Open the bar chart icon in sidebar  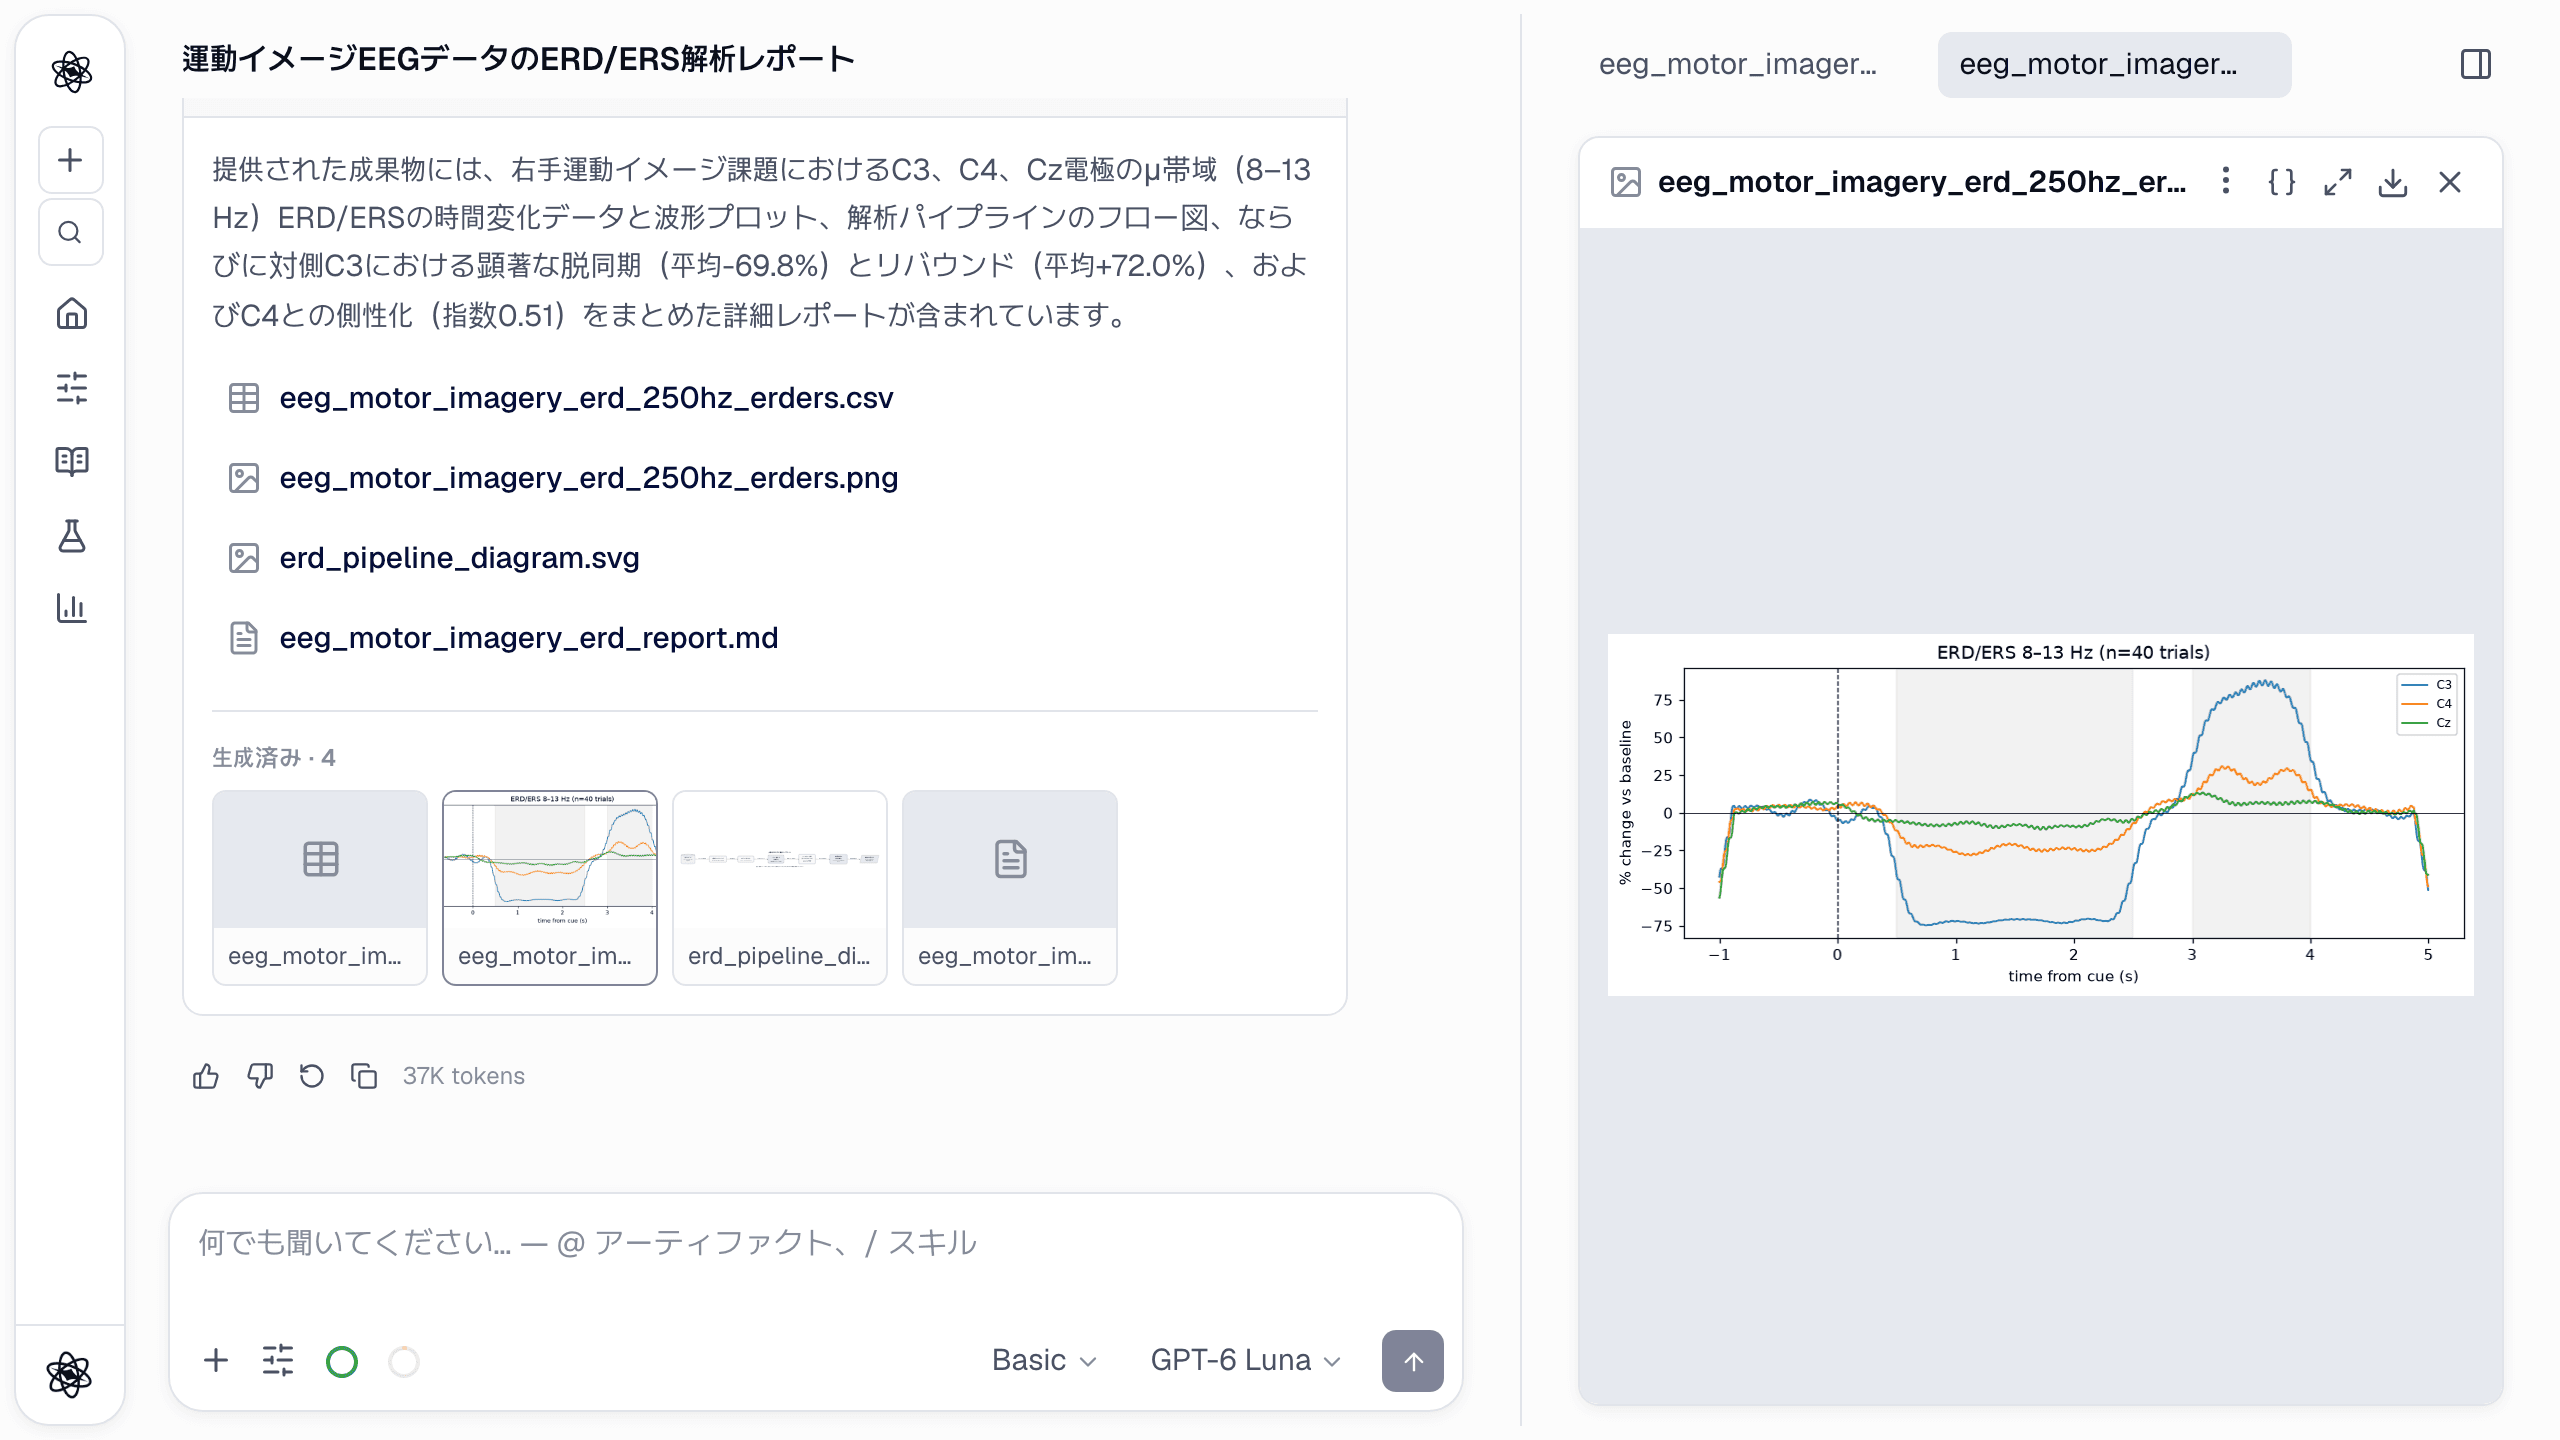click(x=71, y=608)
